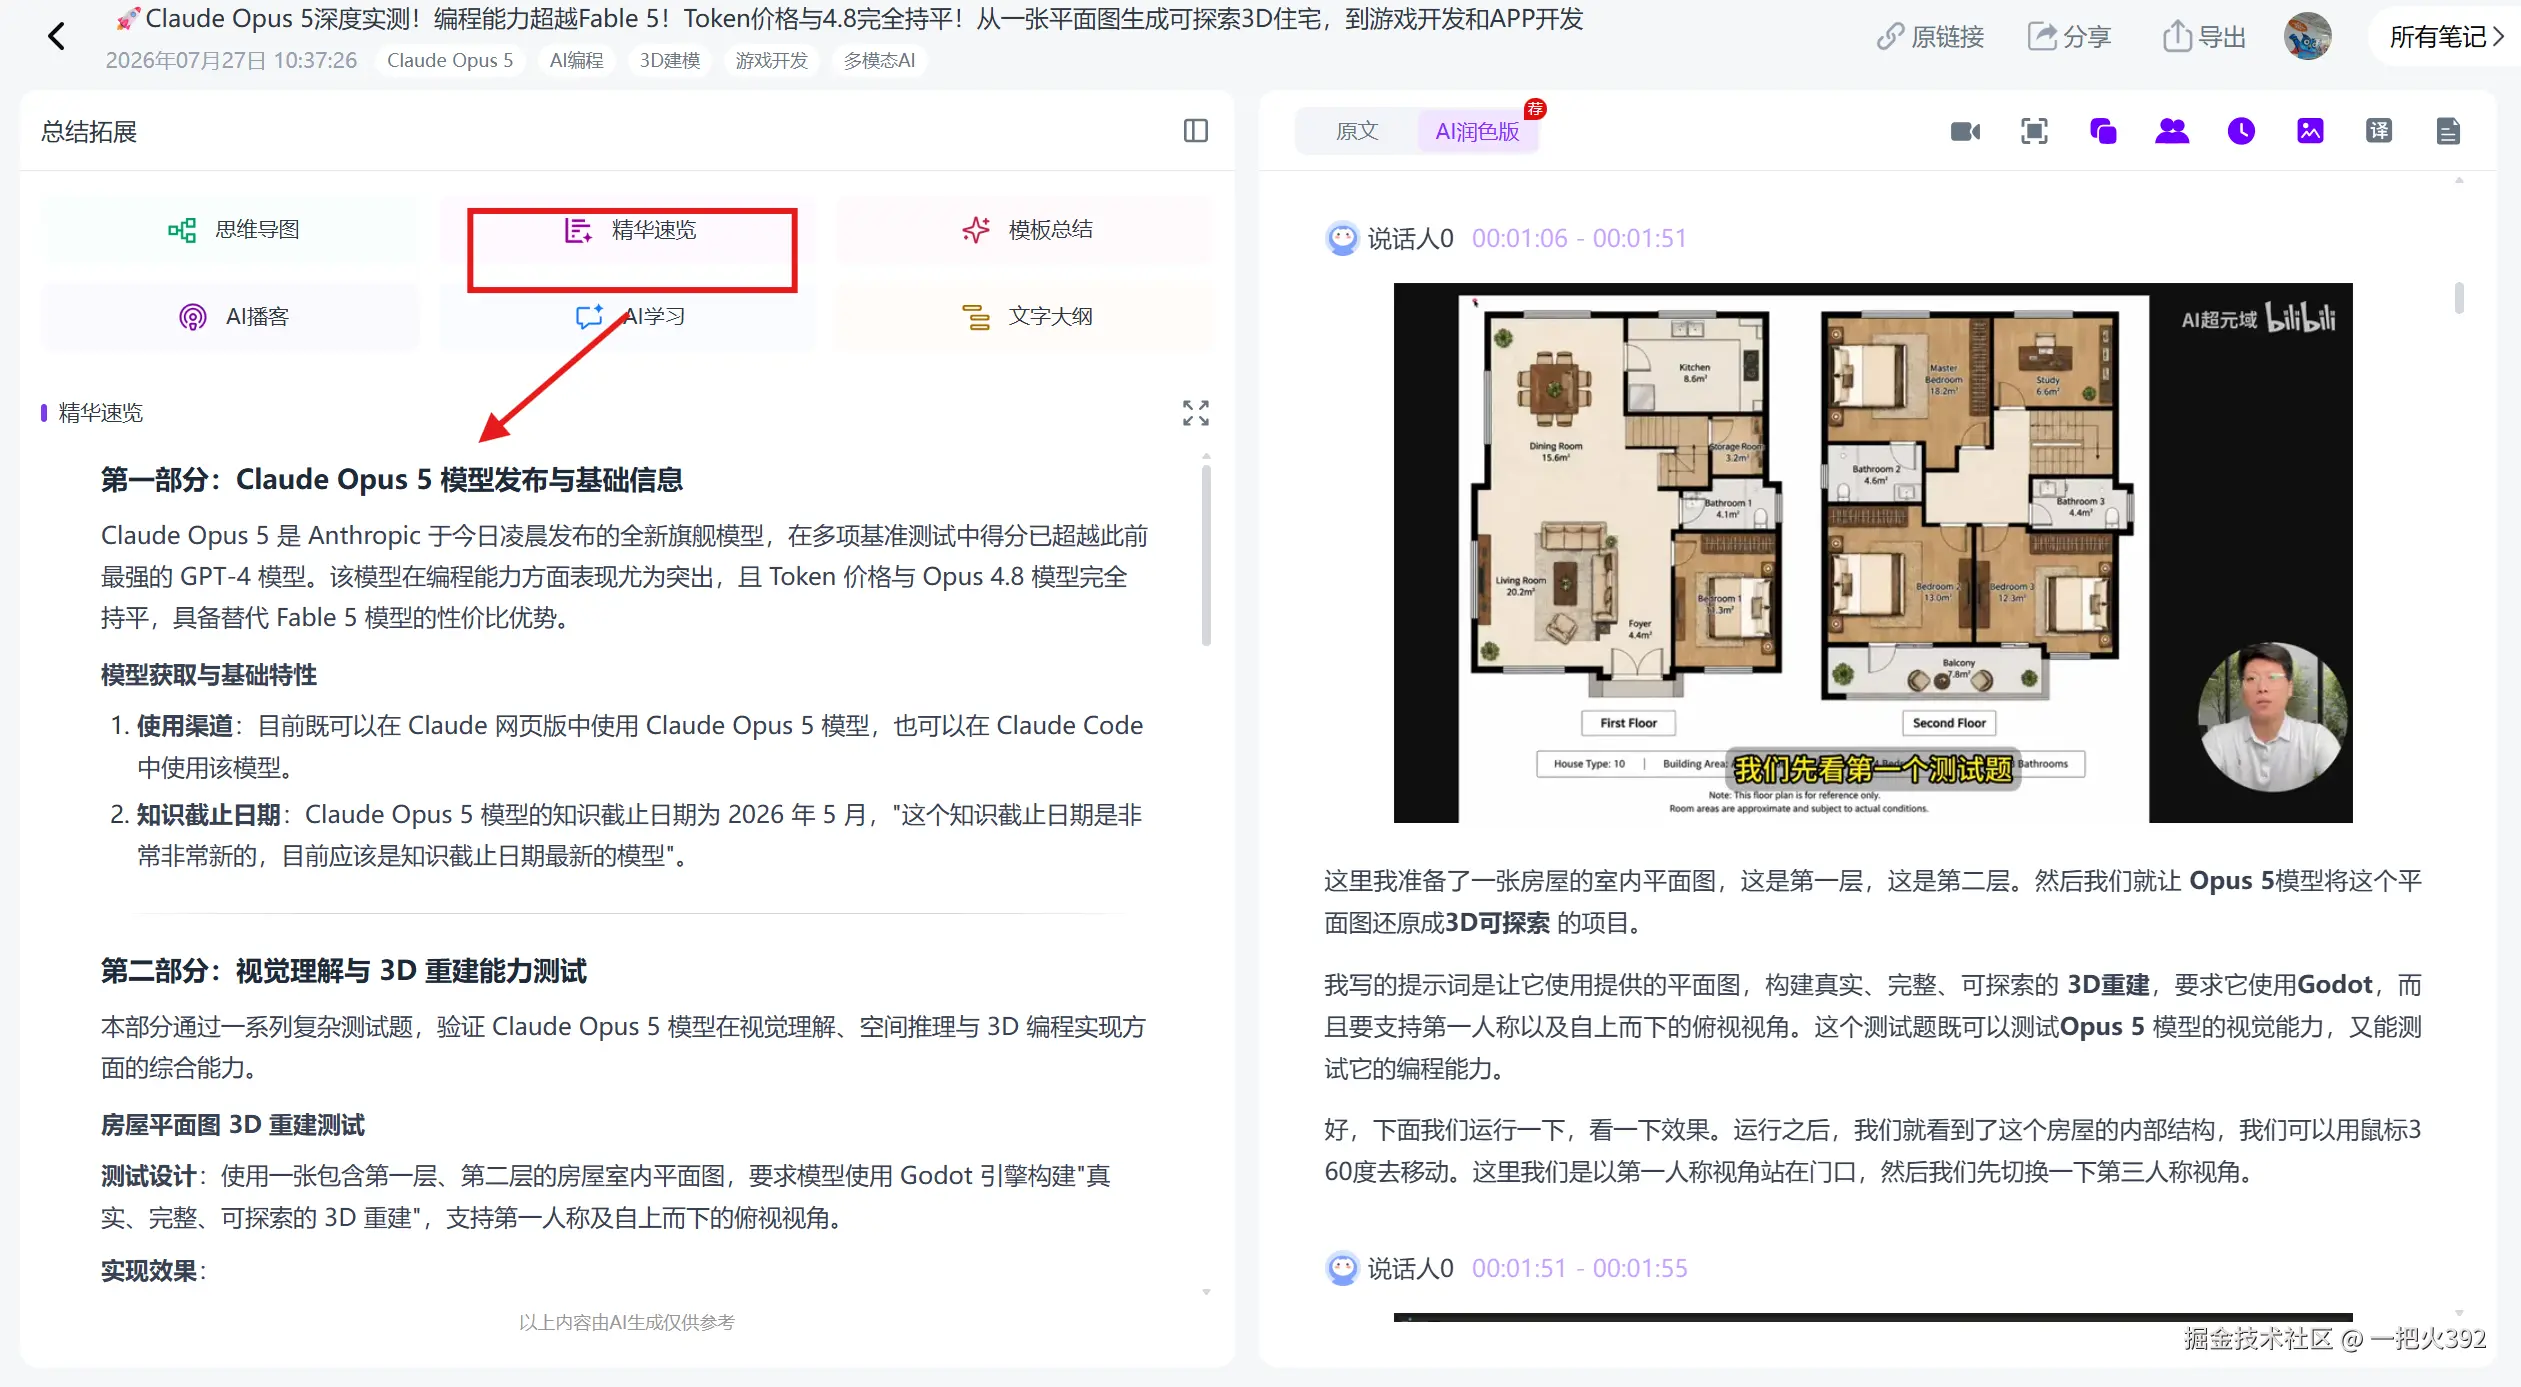The height and width of the screenshot is (1387, 2521).
Task: Click the speakers people icon
Action: [2172, 131]
